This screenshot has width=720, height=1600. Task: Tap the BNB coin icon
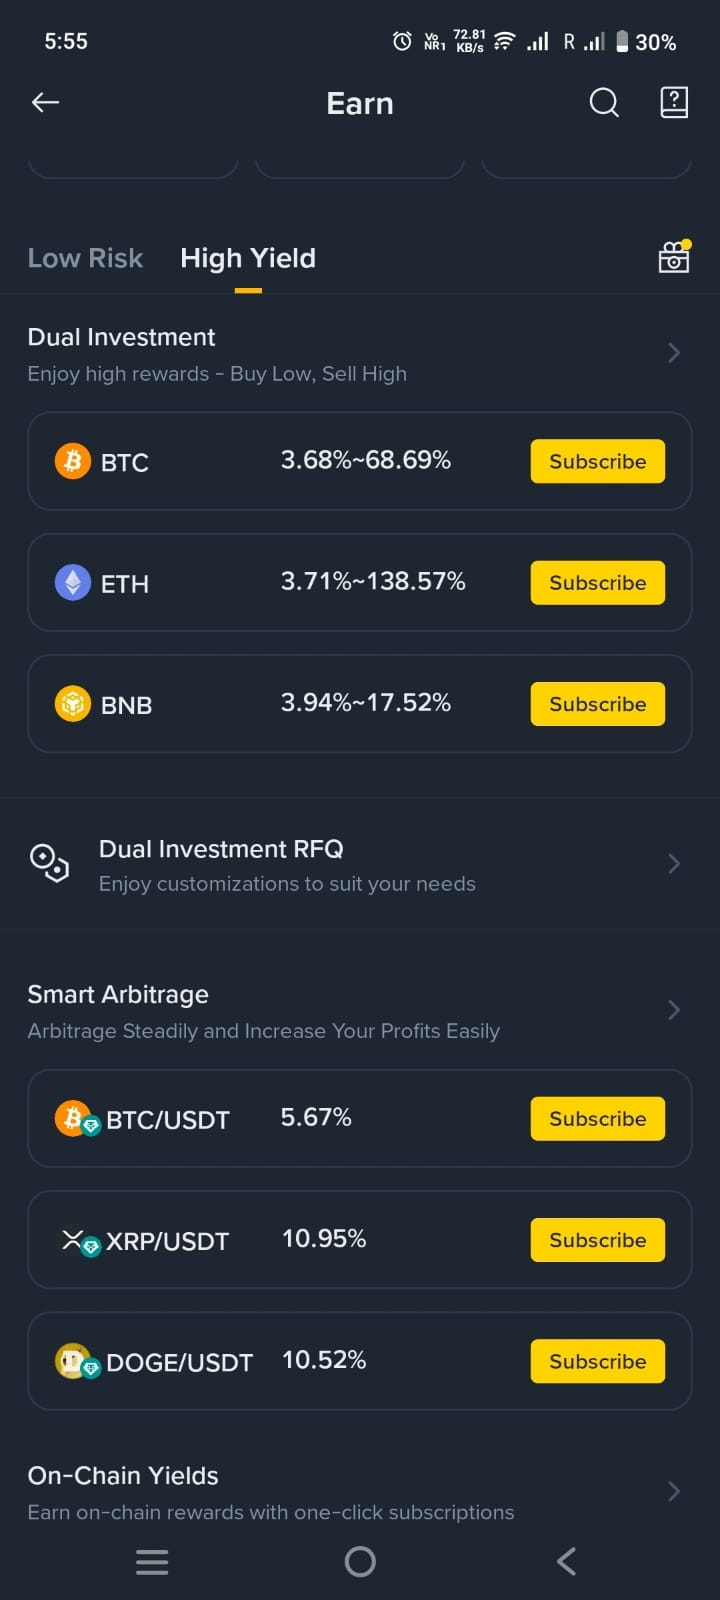[x=72, y=704]
